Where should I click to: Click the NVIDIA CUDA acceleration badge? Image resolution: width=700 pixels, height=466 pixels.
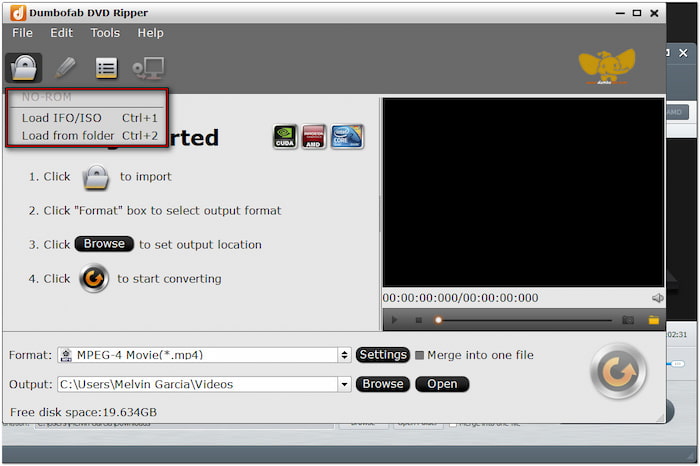coord(285,137)
